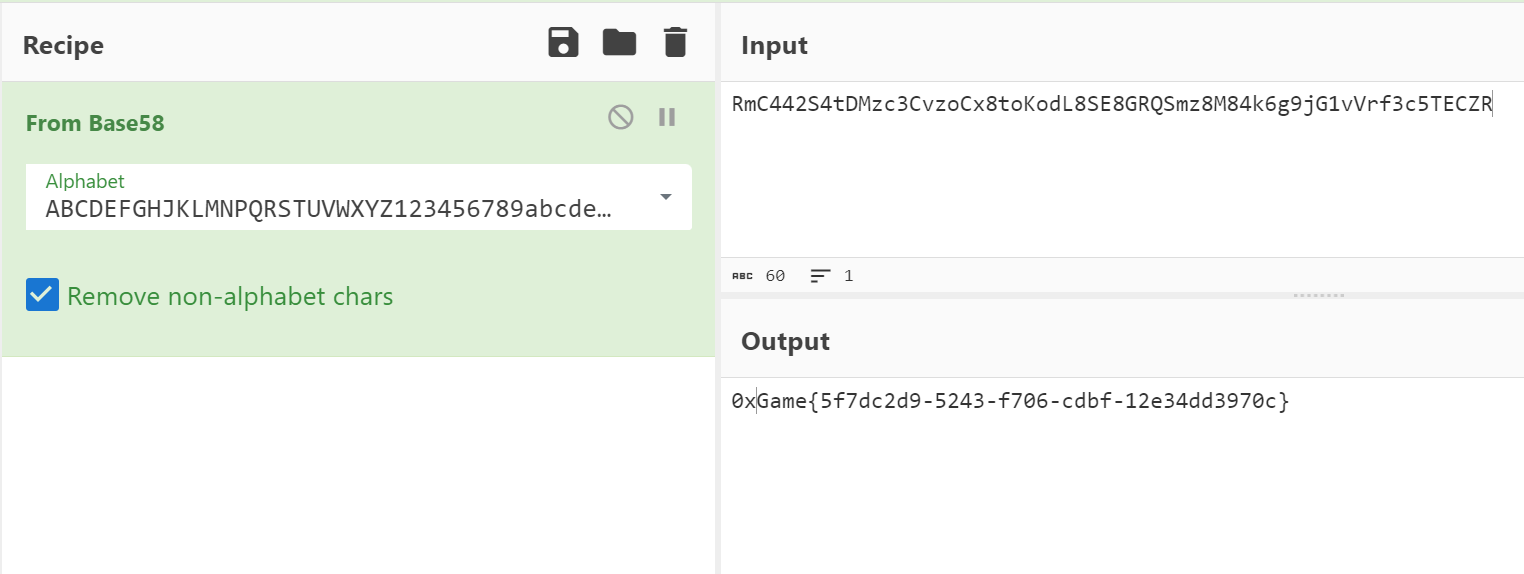Click into the Input text containing RmC442S4t

1112,104
